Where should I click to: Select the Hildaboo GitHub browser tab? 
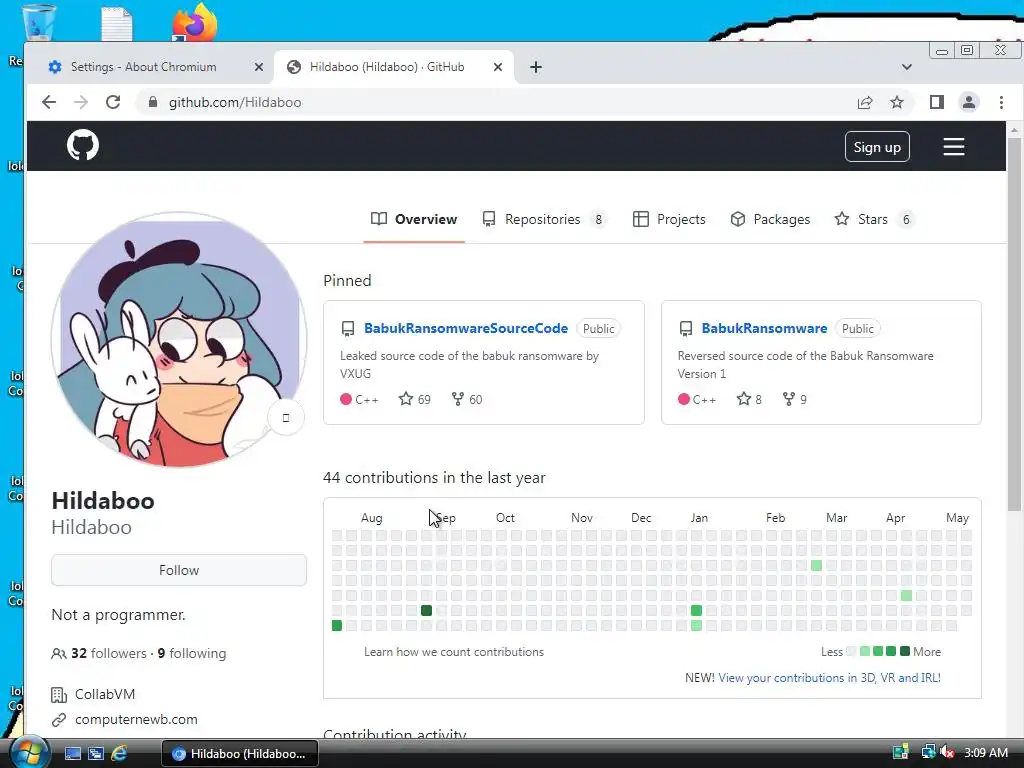pyautogui.click(x=394, y=67)
